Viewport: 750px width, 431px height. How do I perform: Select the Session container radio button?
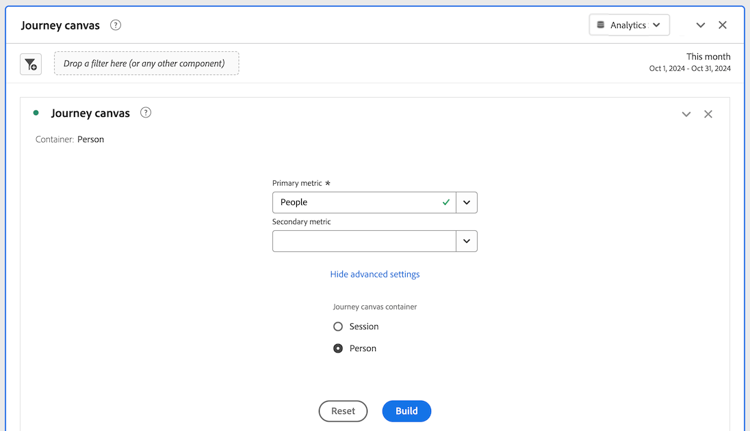pos(338,326)
